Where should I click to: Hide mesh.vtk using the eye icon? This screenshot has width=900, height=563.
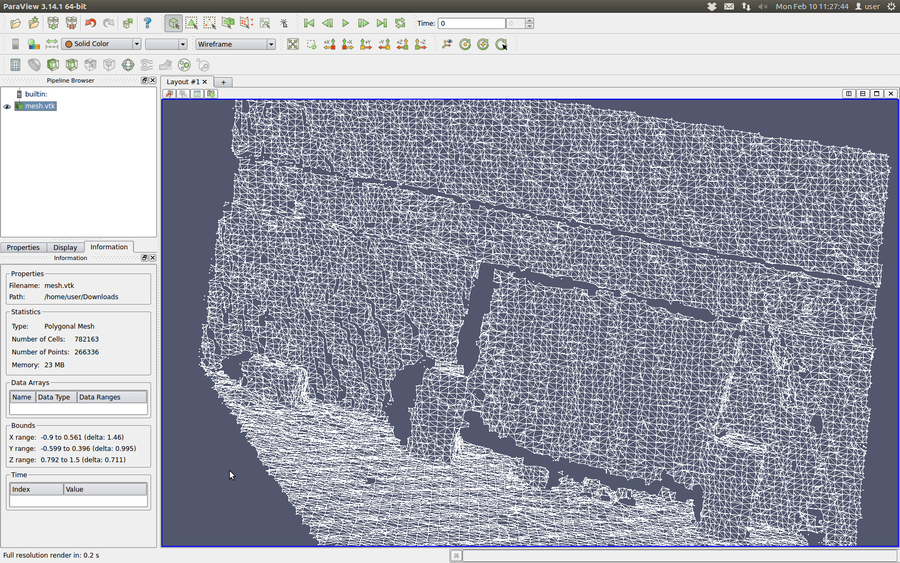(7, 106)
